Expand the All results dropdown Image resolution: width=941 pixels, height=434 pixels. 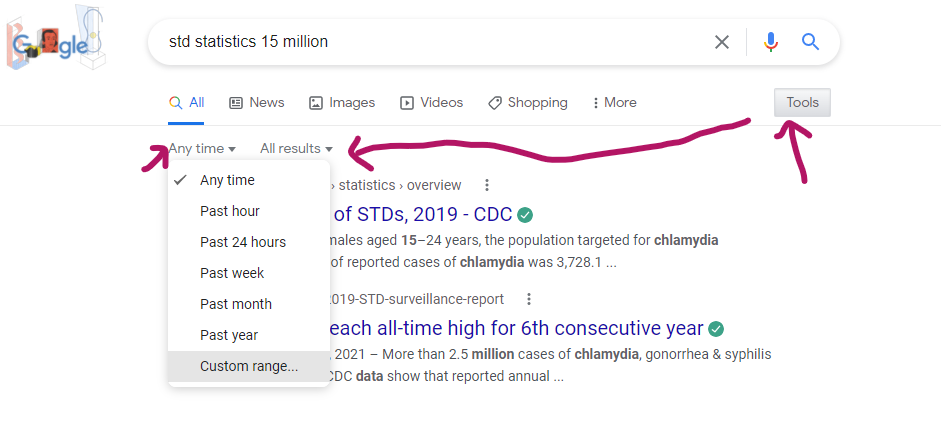pyautogui.click(x=296, y=149)
